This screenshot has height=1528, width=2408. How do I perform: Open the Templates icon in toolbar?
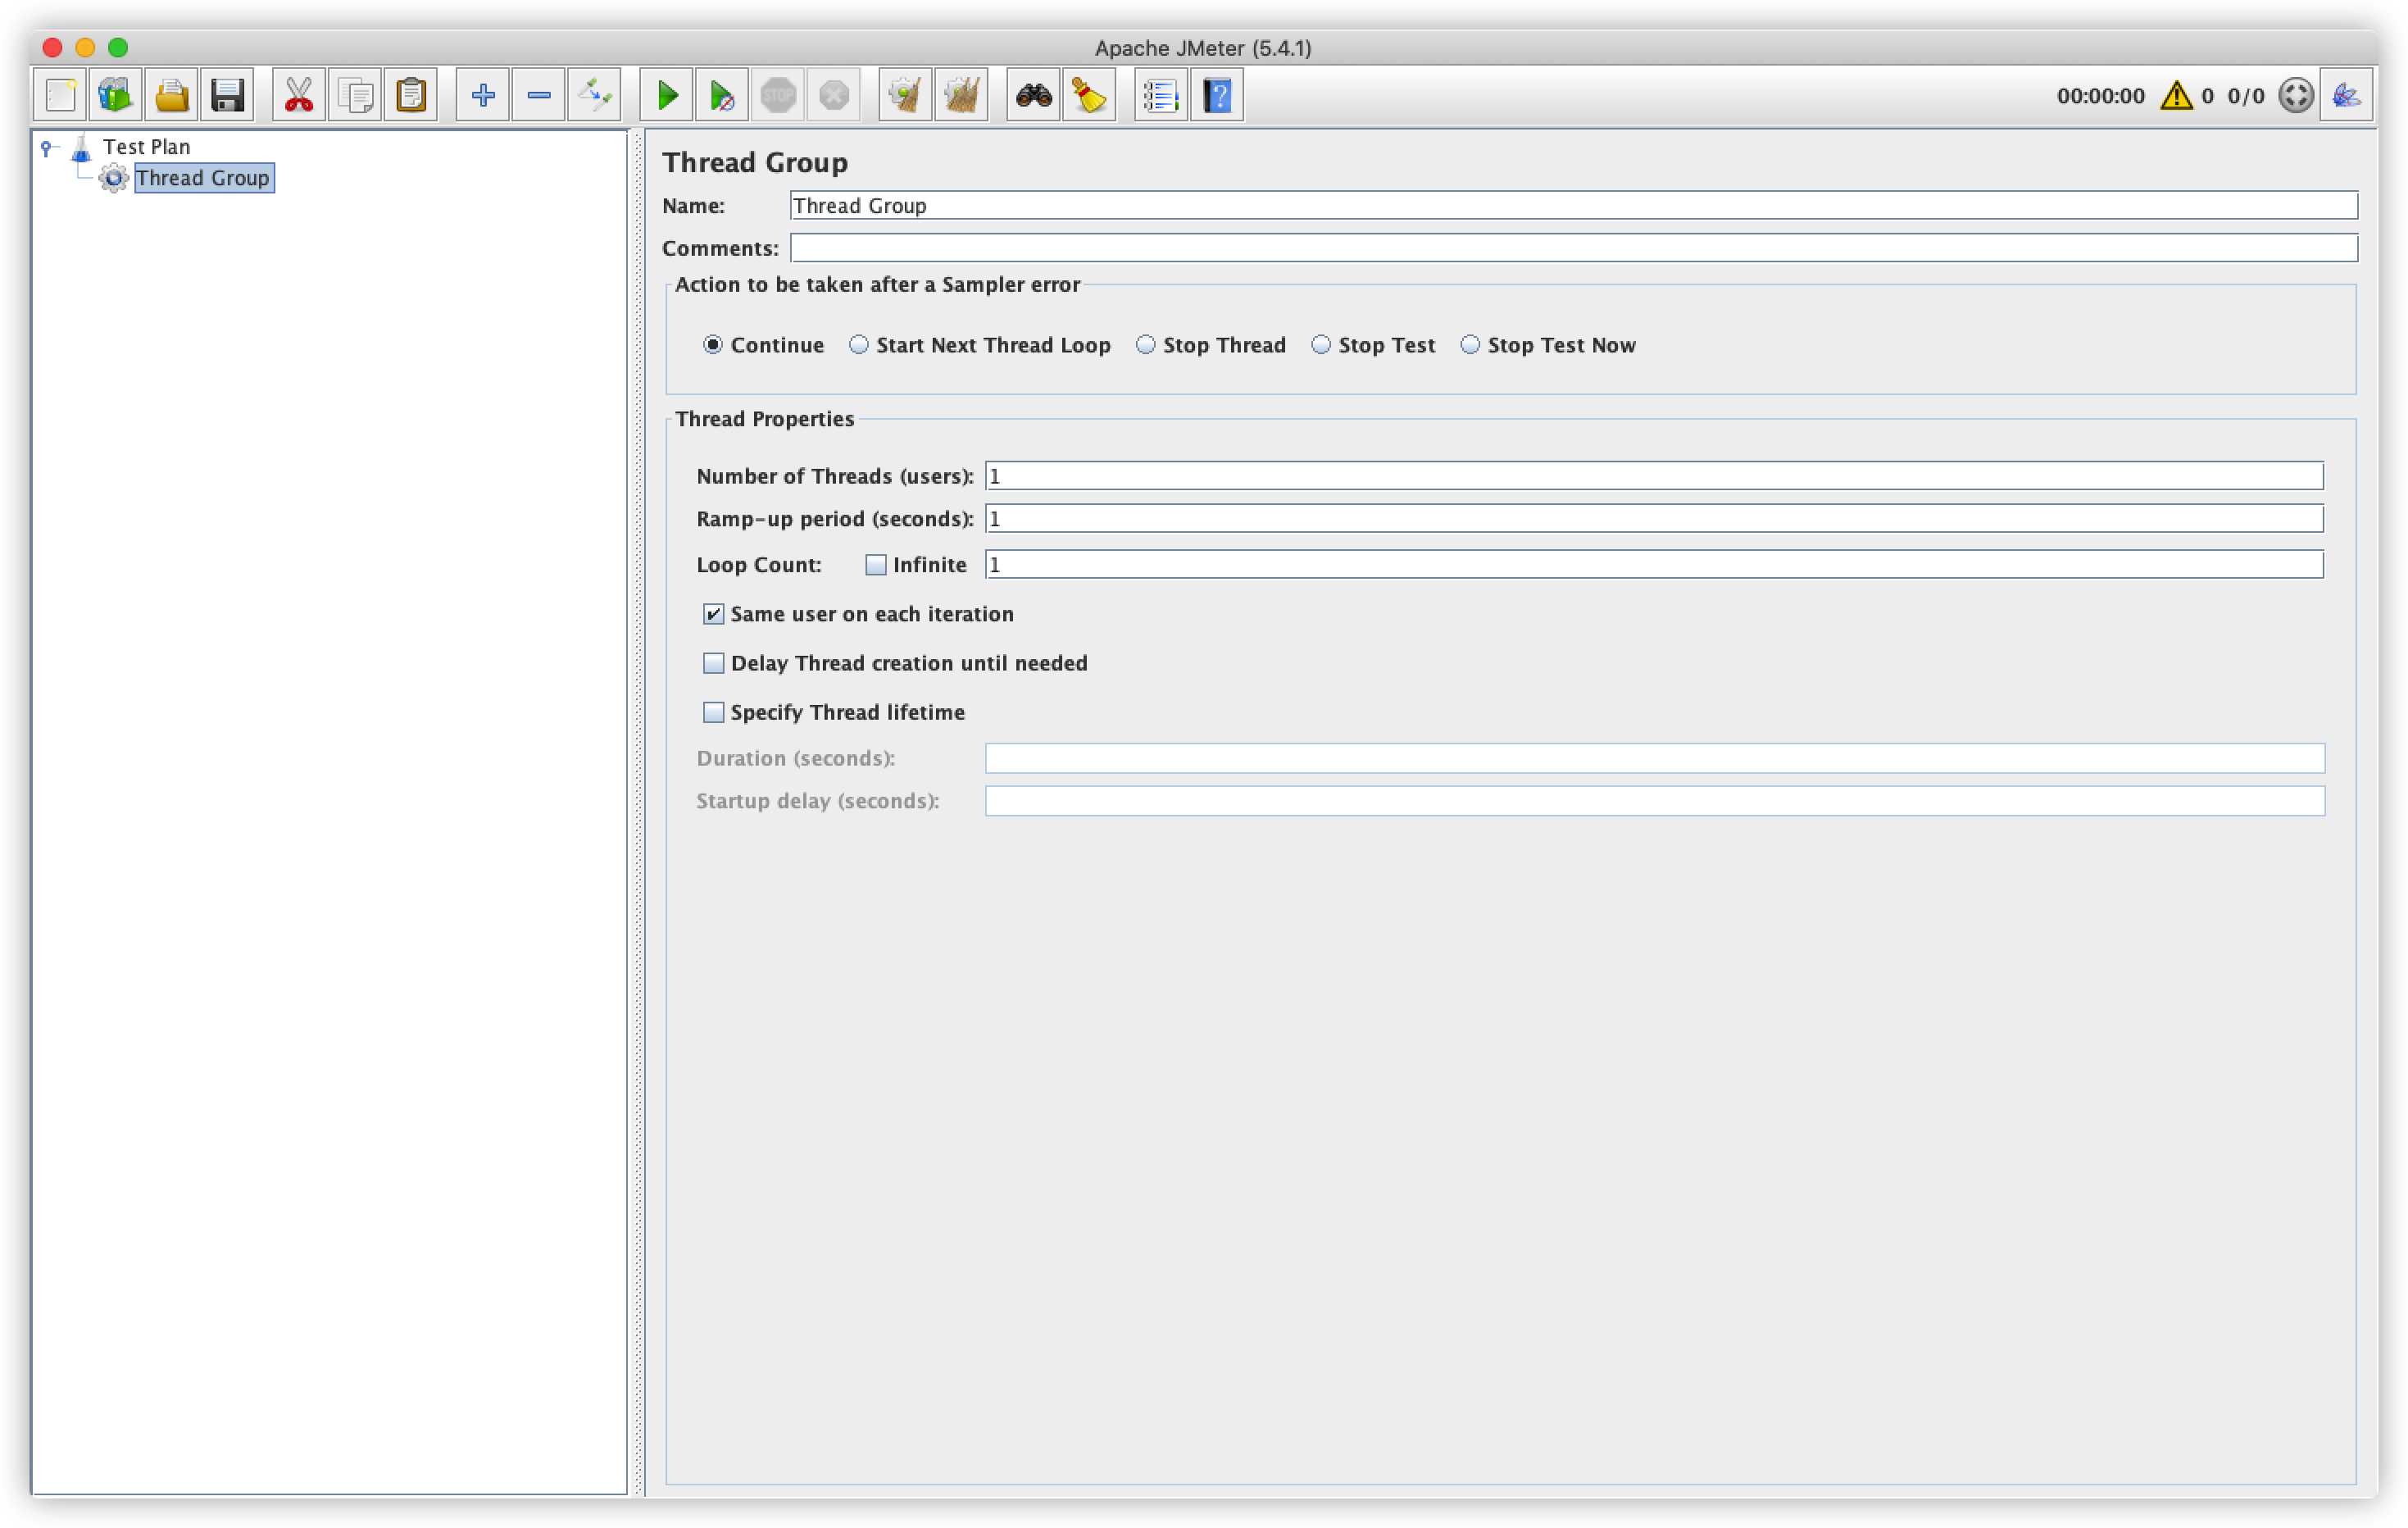[x=116, y=95]
